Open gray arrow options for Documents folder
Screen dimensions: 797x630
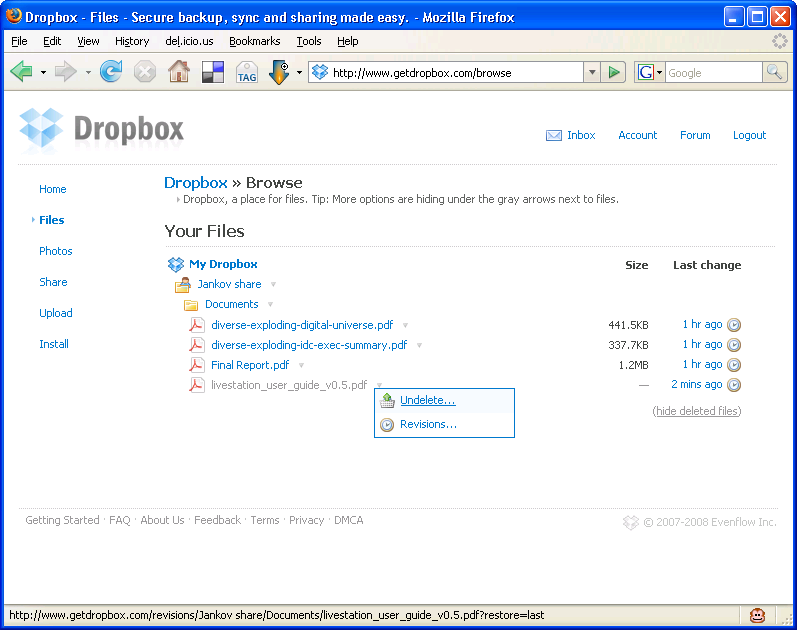pos(270,304)
